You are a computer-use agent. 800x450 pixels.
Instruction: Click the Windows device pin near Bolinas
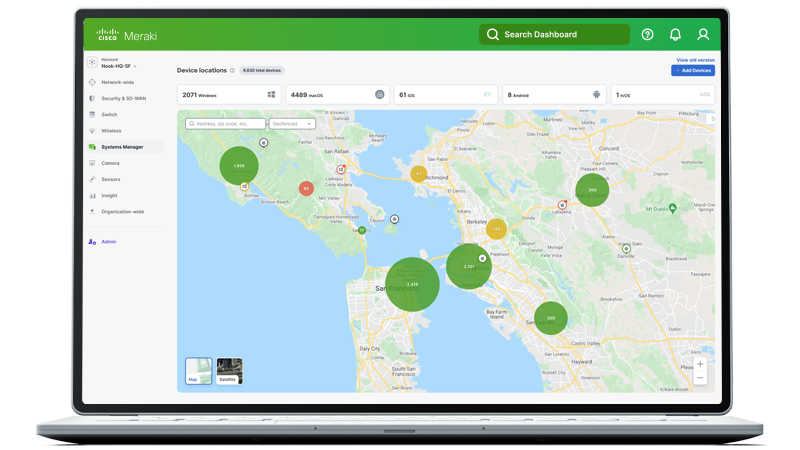(x=245, y=186)
